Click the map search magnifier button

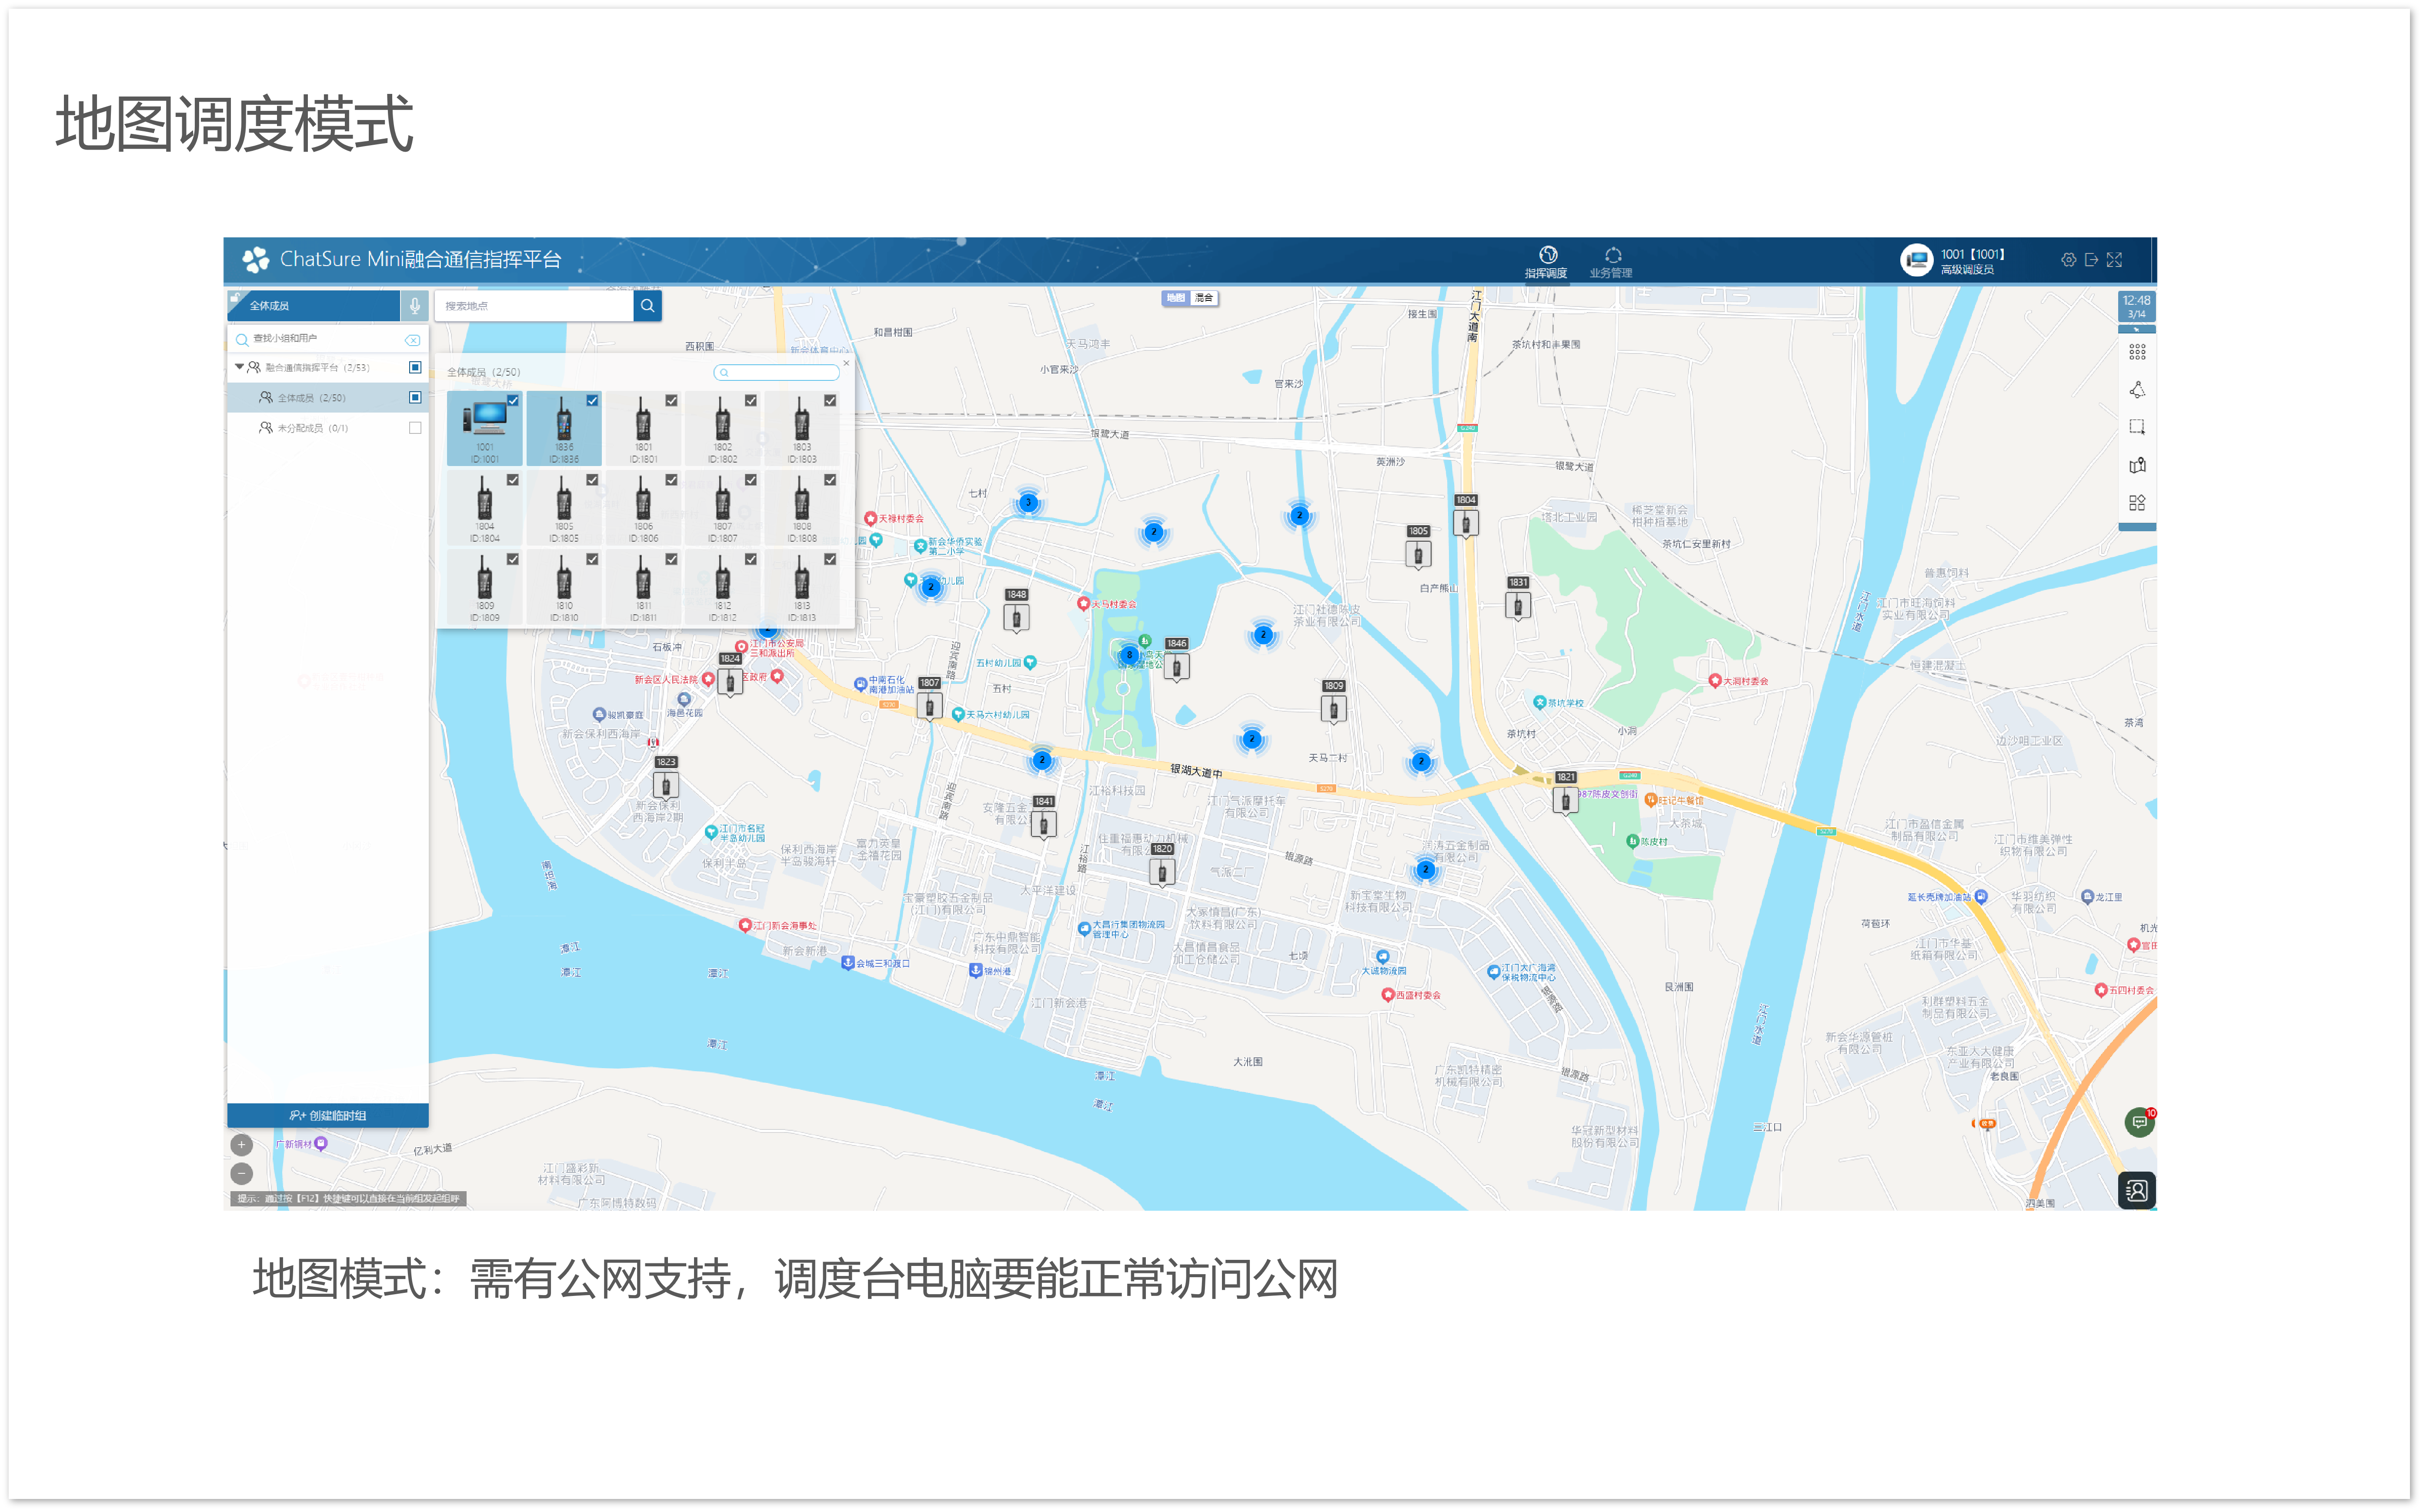647,306
